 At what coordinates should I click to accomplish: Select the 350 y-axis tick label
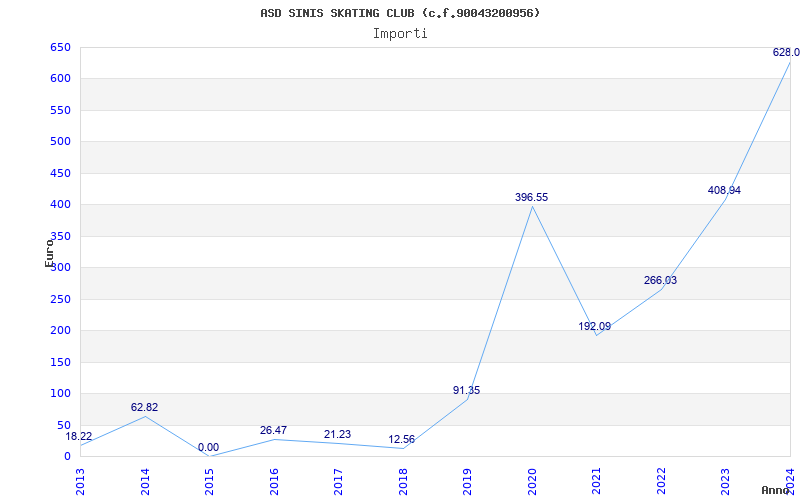[x=60, y=236]
